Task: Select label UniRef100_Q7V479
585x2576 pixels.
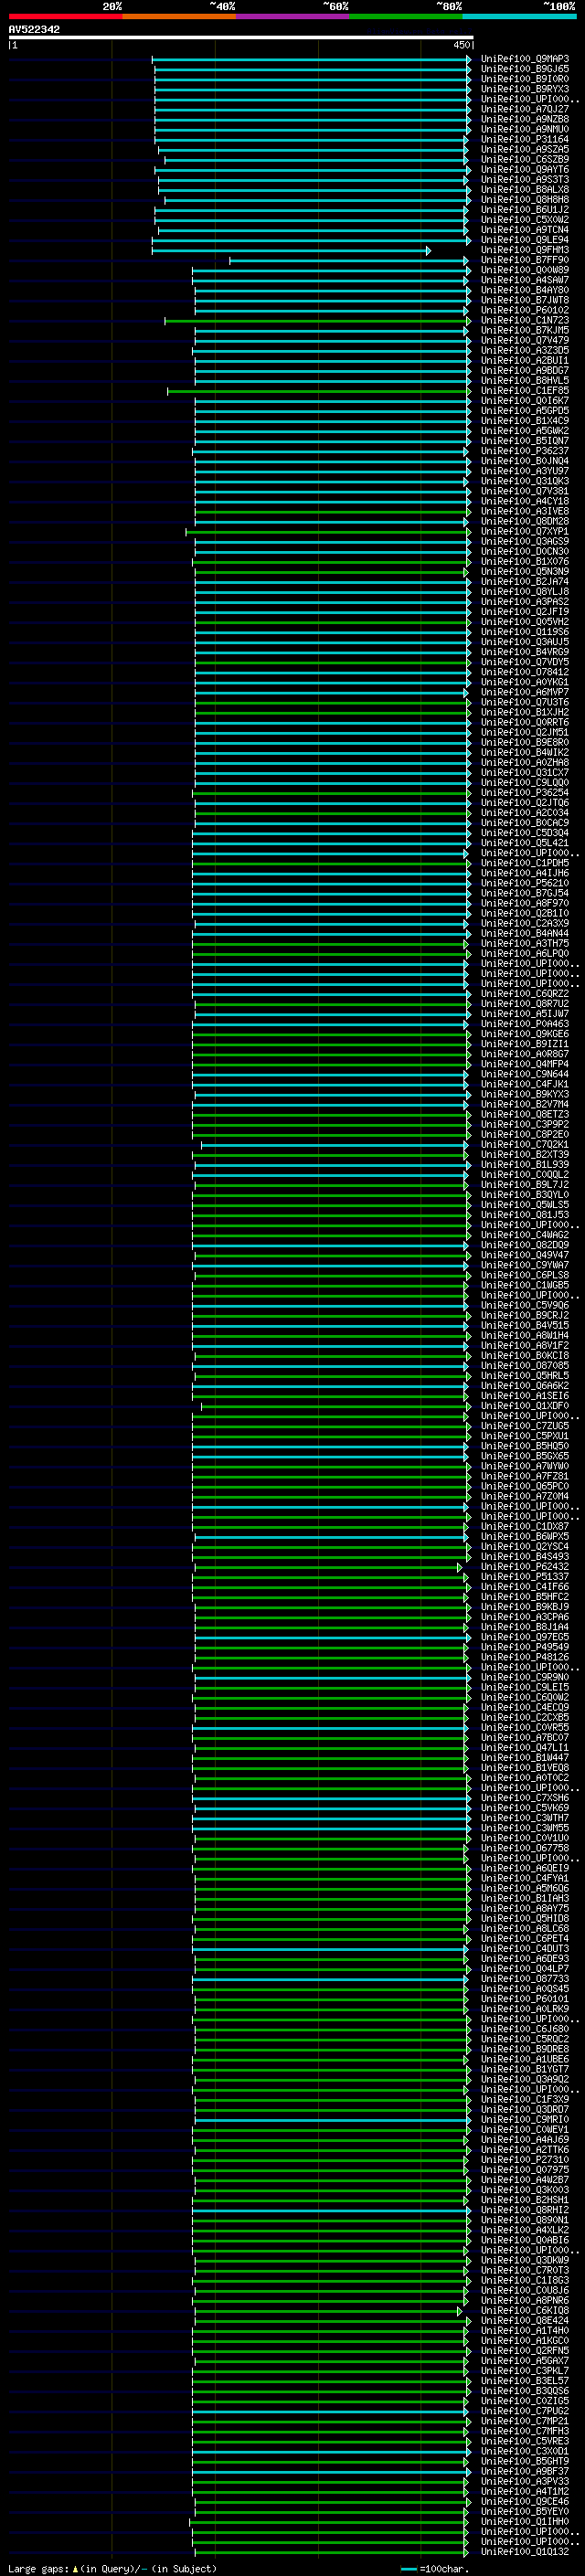Action: (524, 341)
